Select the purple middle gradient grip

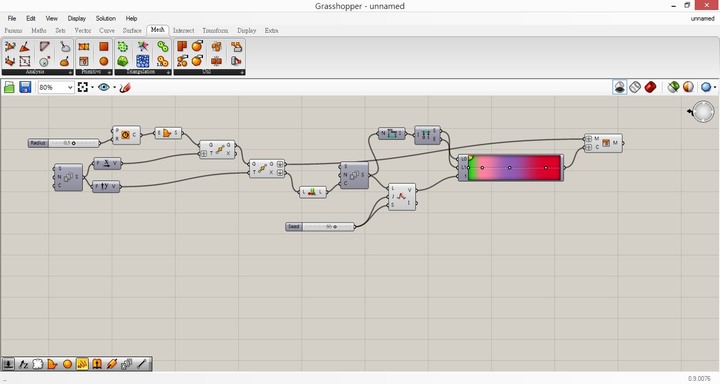510,168
